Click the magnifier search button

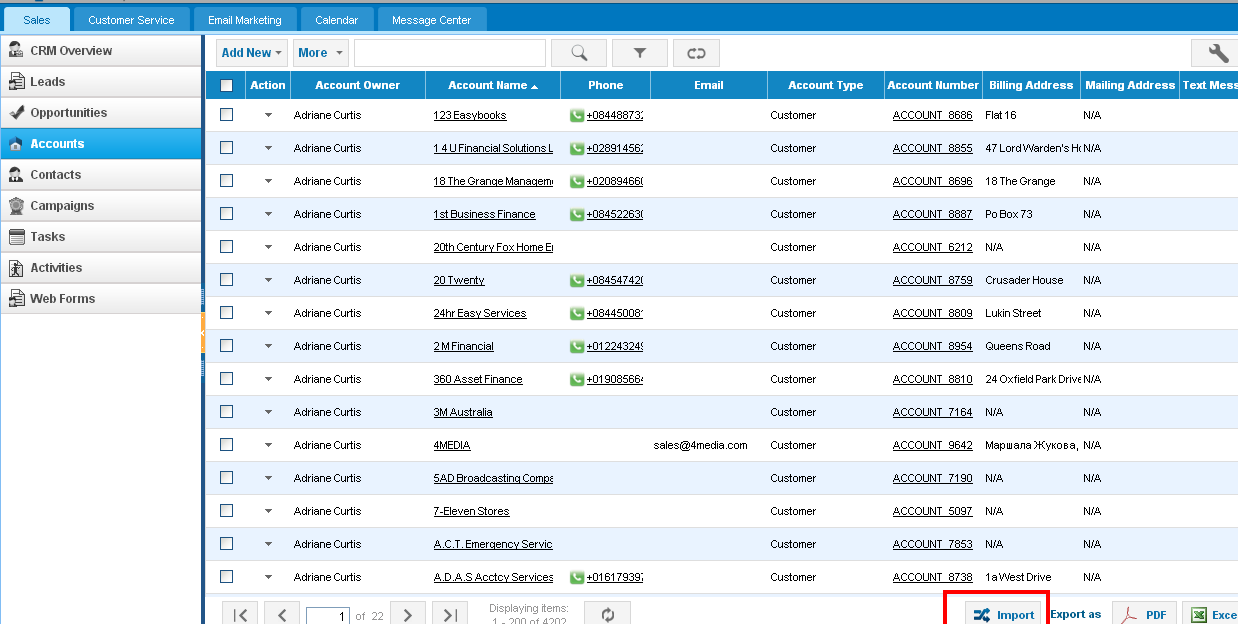point(579,53)
